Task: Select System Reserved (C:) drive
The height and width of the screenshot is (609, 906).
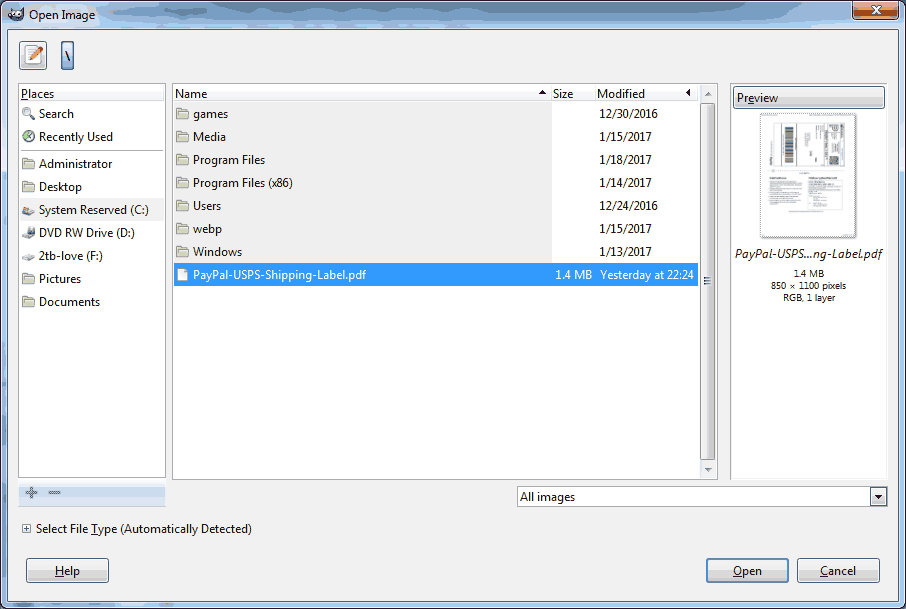Action: tap(91, 210)
